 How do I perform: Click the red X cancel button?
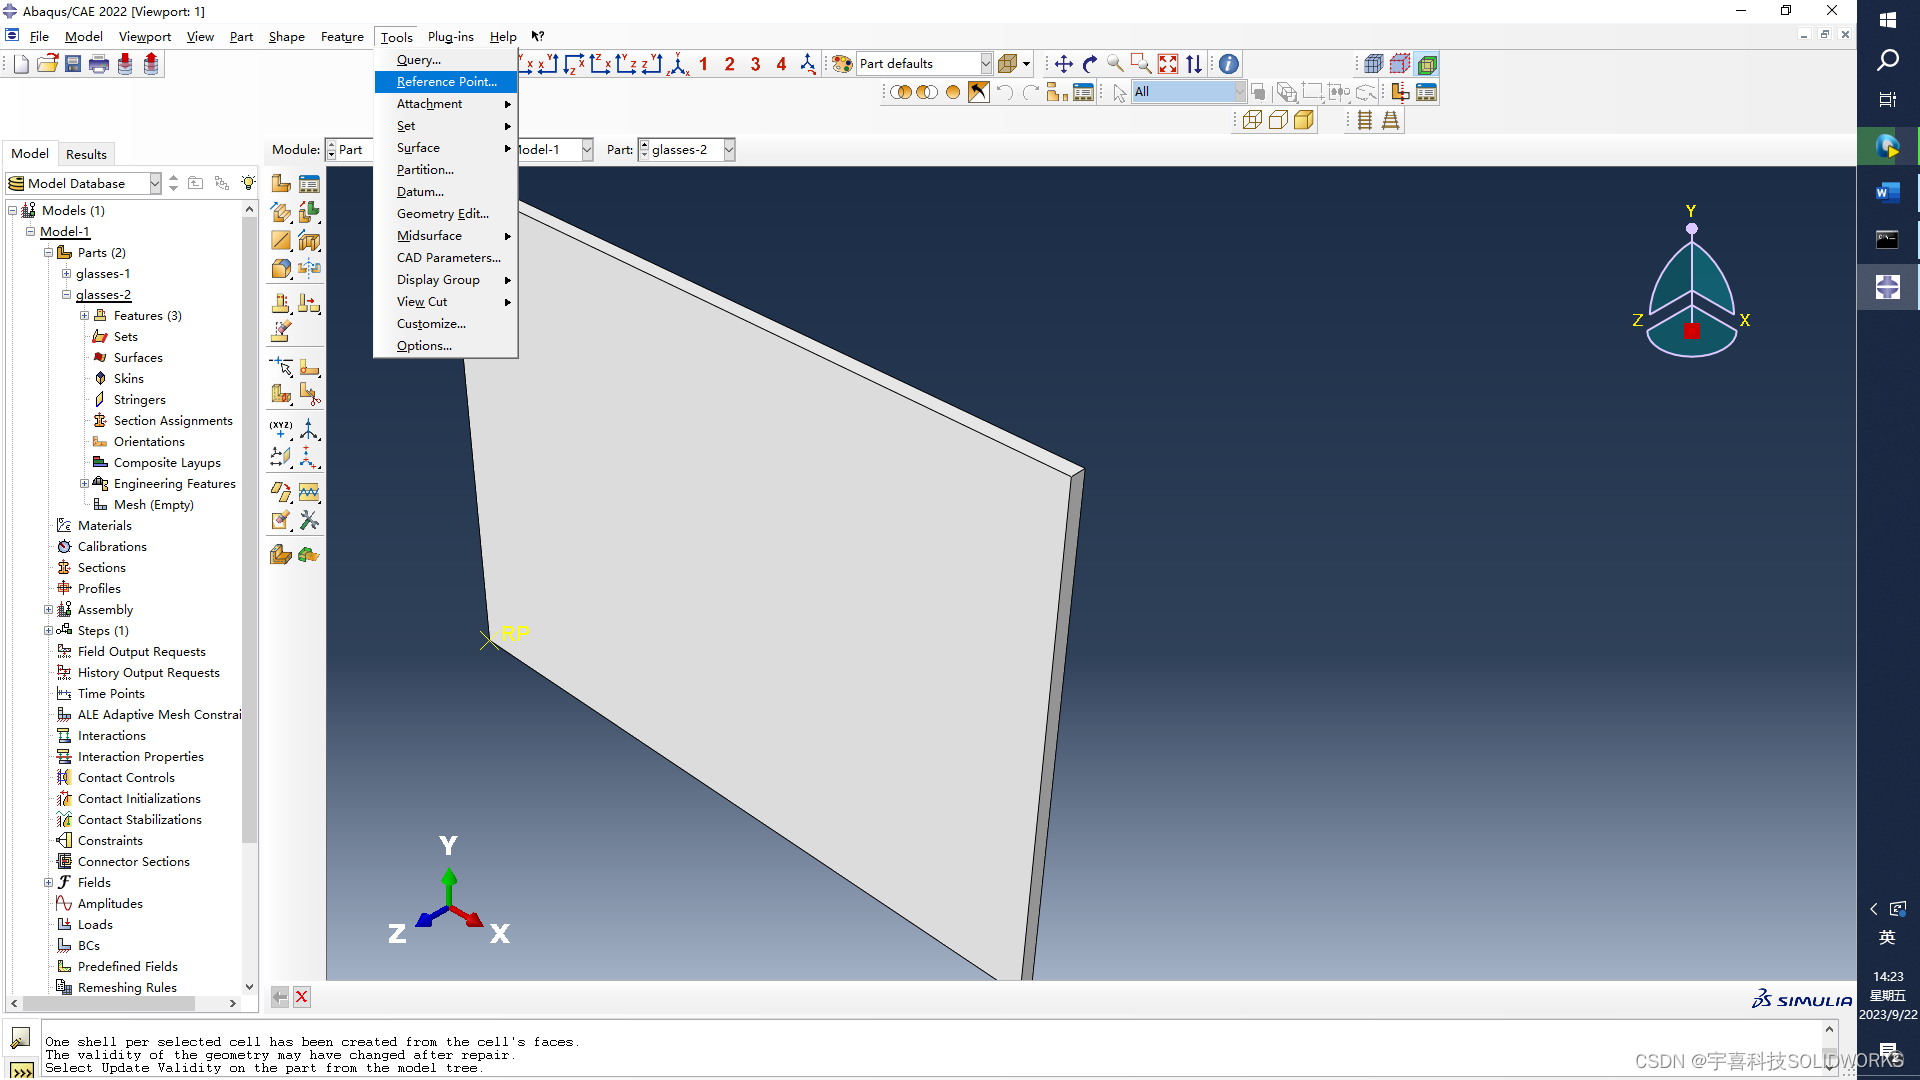pos(302,997)
